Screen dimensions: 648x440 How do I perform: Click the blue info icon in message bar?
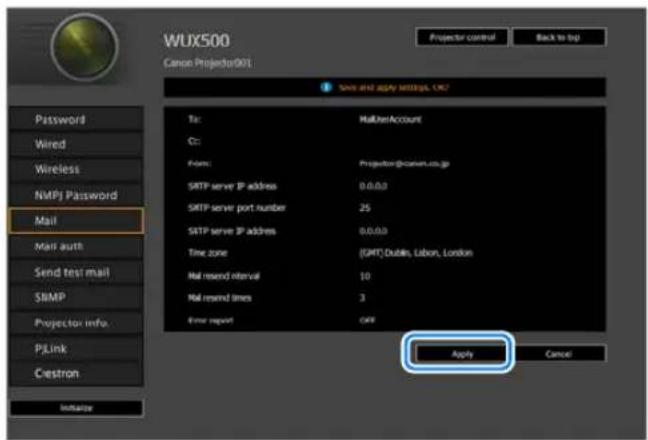(x=326, y=88)
